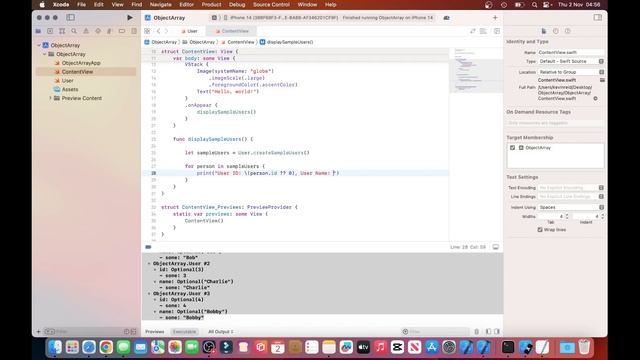Open the Project navigator folder icon
The image size is (640, 360).
[x=38, y=31]
